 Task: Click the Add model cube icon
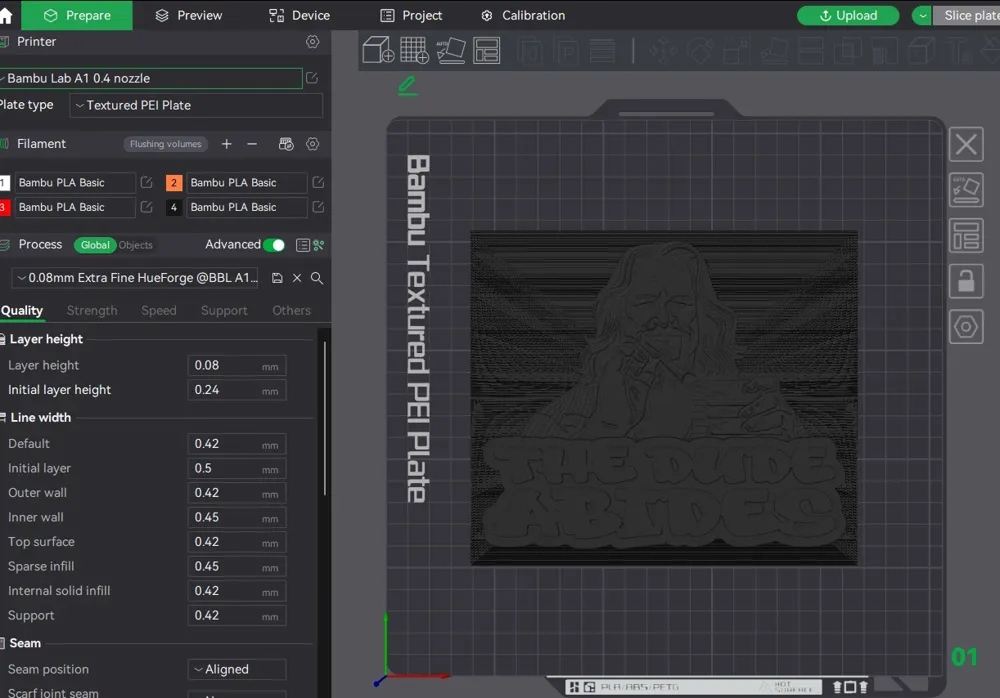pos(378,50)
